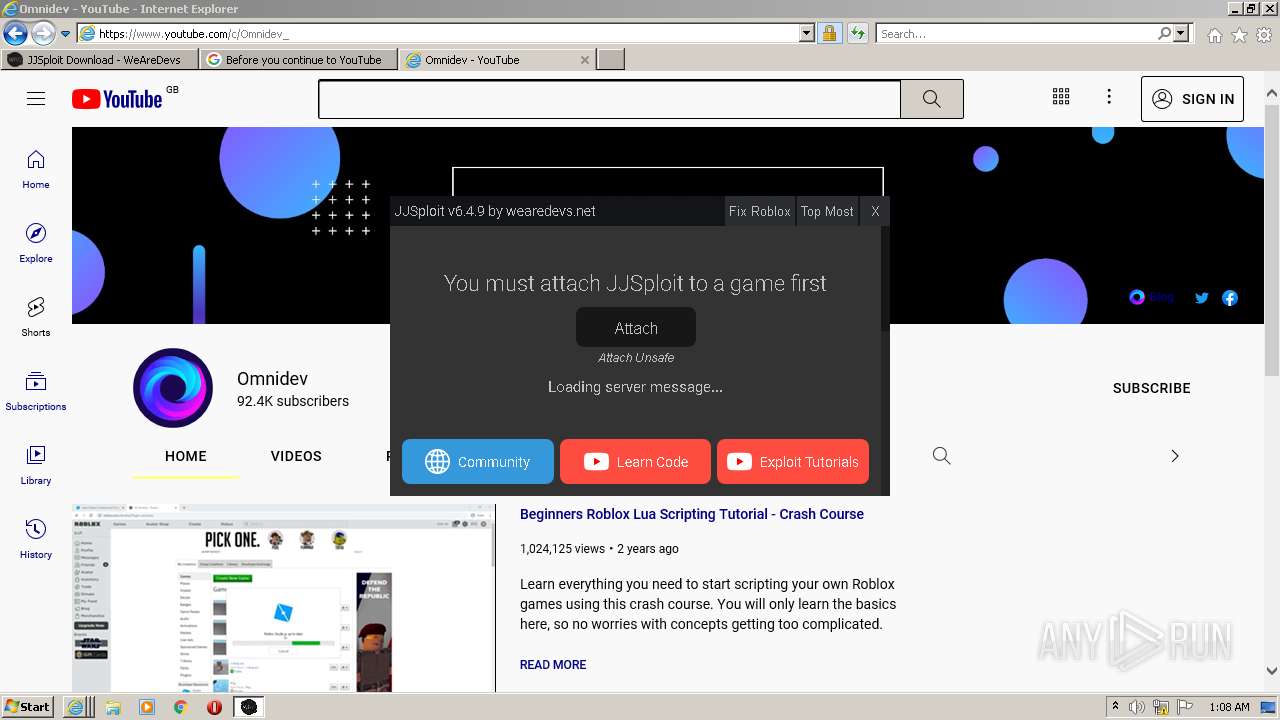Open the YouTube apps grid icon
Screen dimensions: 1280x720
pos(1061,97)
